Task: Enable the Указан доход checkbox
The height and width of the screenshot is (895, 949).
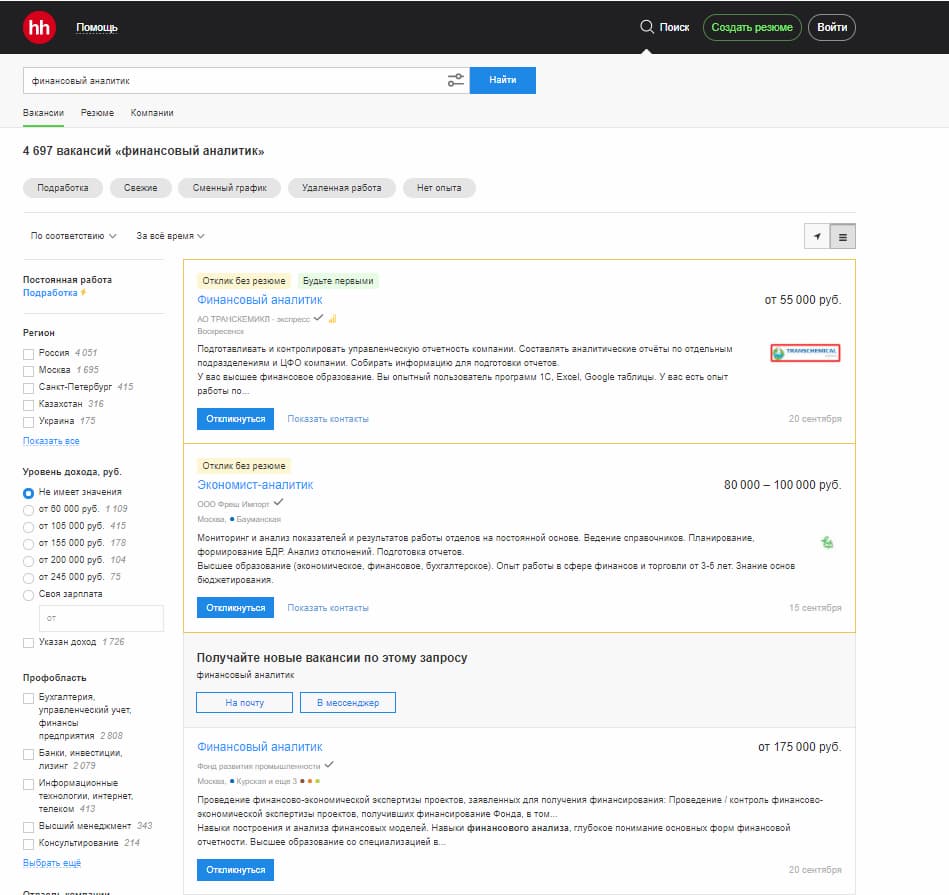Action: point(28,642)
